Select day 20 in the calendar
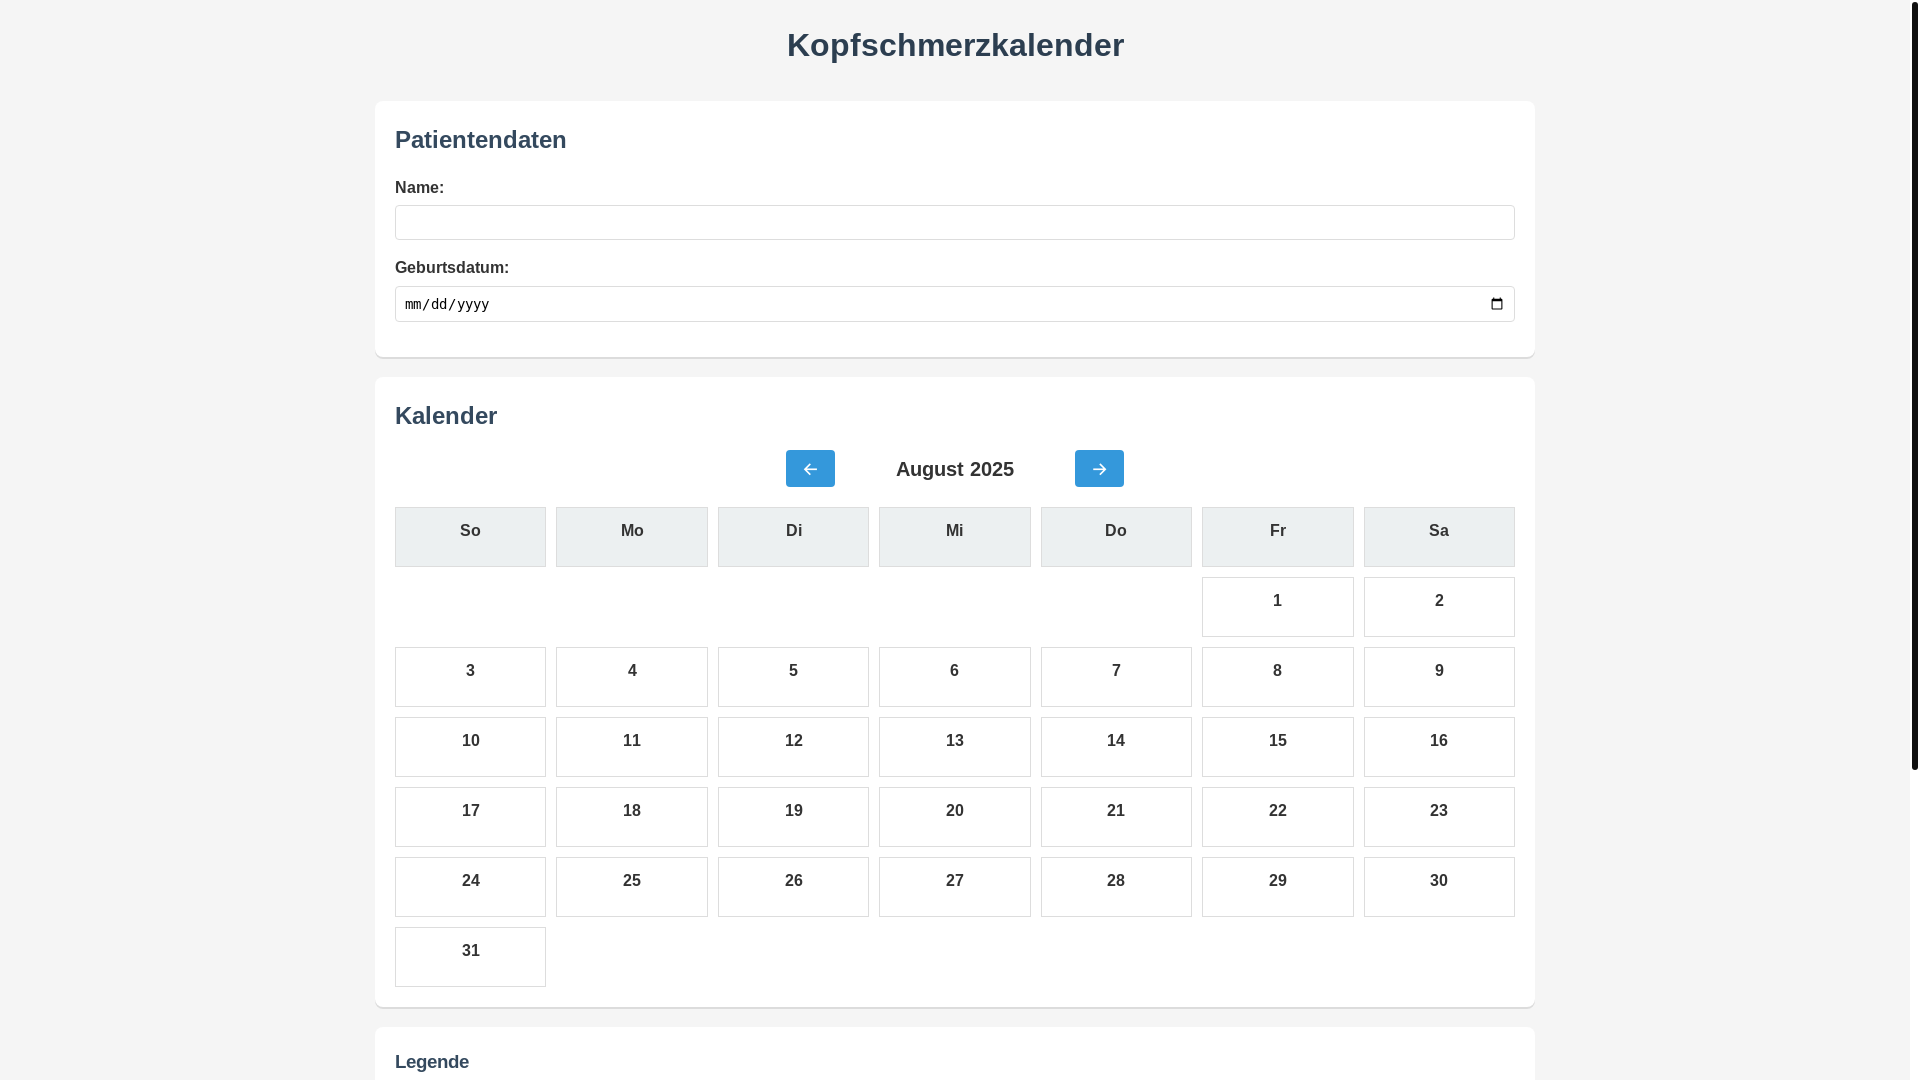The width and height of the screenshot is (1920, 1080). (x=955, y=817)
